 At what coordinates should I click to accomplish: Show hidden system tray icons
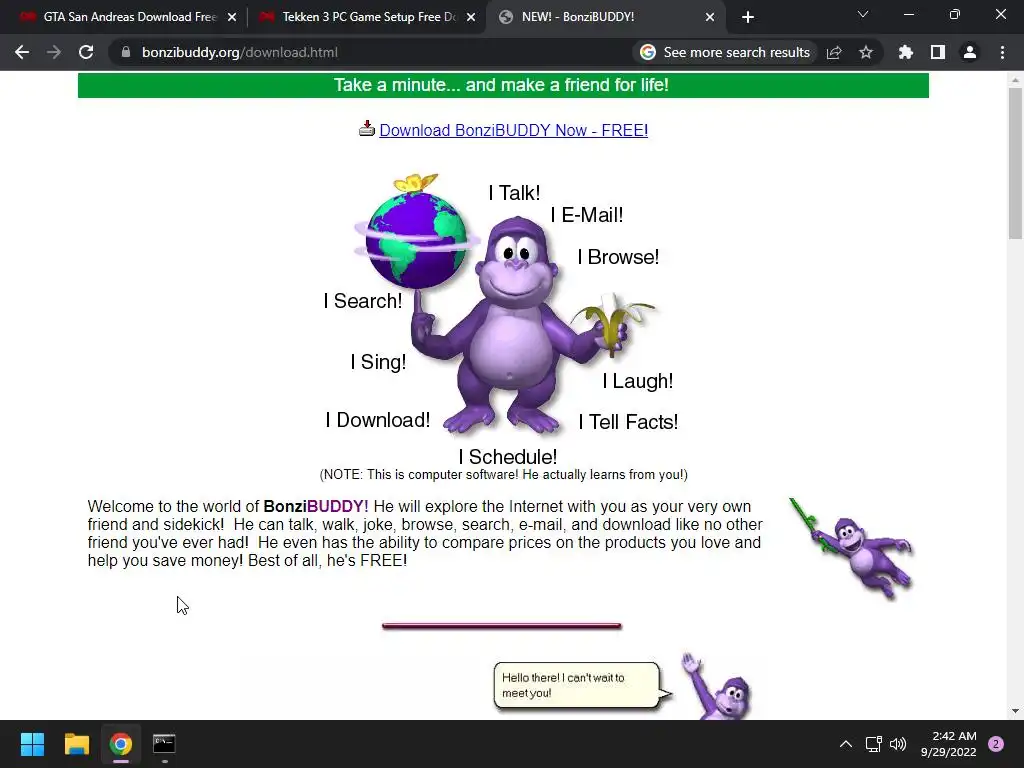point(846,744)
